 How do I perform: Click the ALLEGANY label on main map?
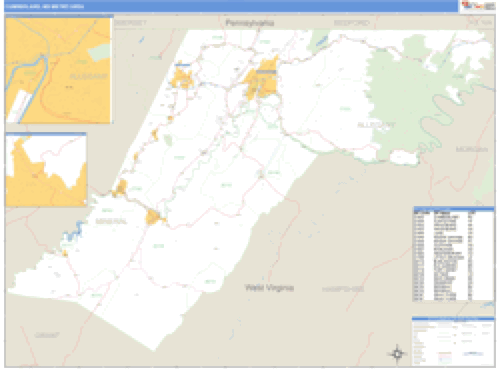(376, 125)
